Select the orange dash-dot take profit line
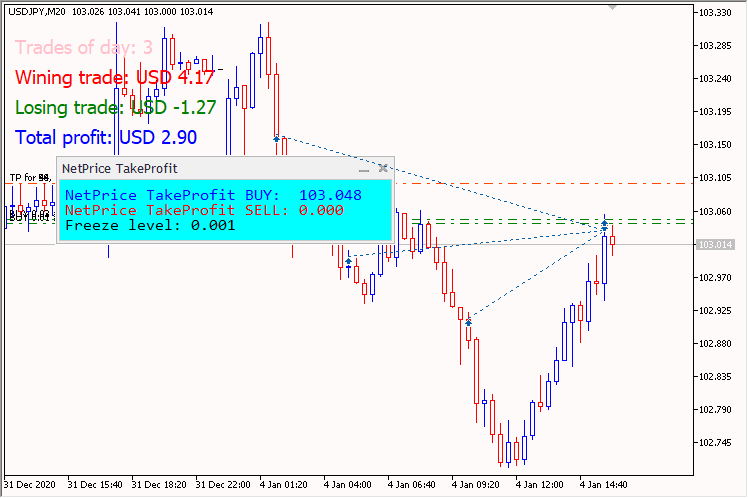This screenshot has height=498, width=748. (x=543, y=184)
